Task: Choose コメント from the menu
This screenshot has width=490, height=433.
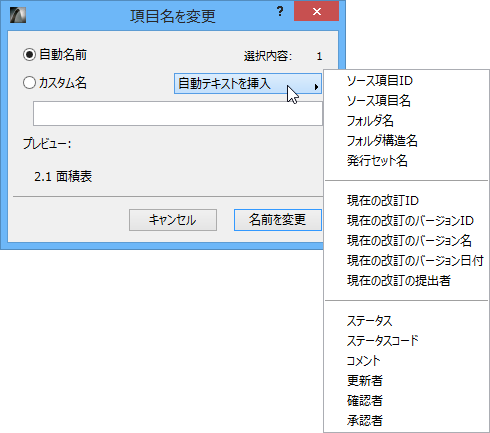Action: coord(406,361)
